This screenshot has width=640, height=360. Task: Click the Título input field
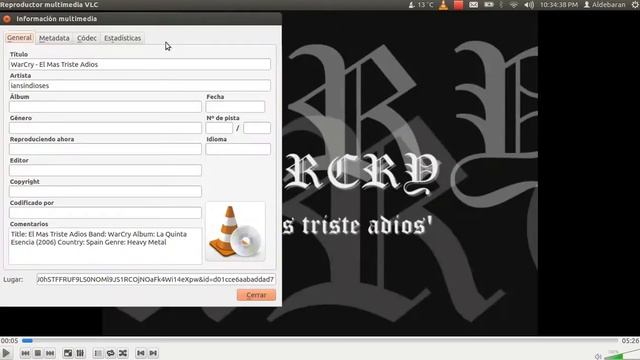(140, 64)
